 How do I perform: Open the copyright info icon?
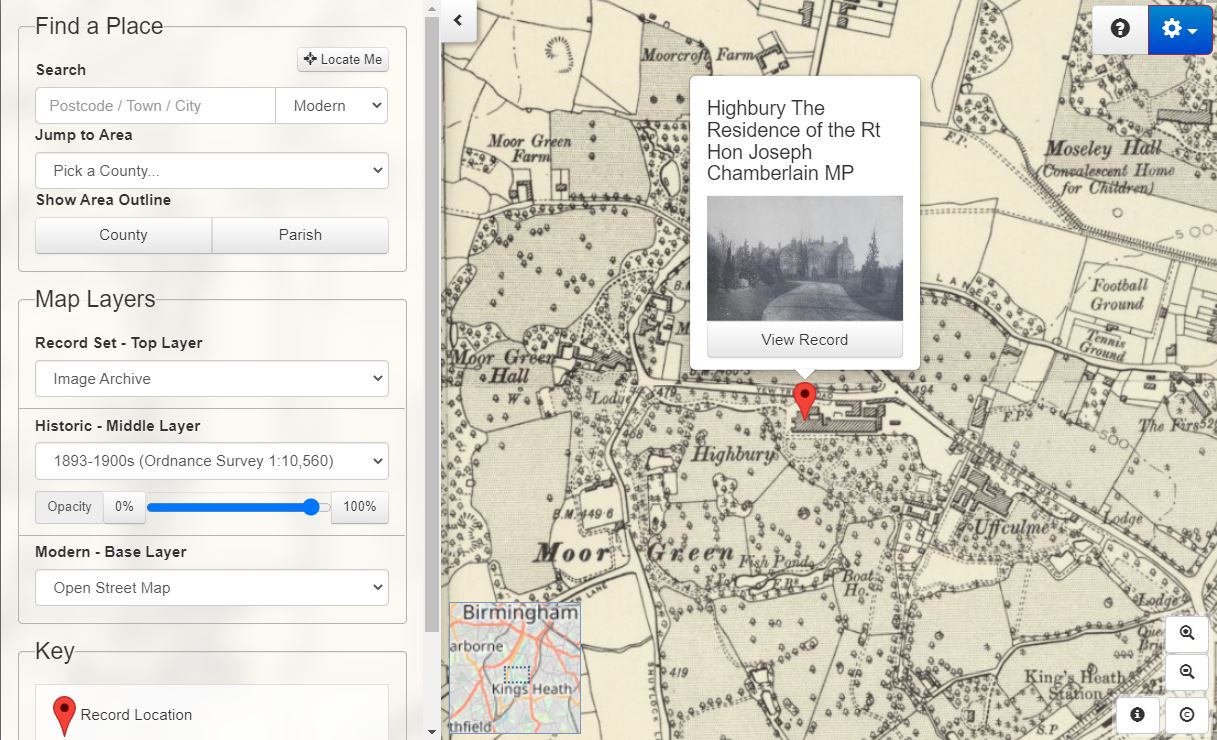[1187, 714]
